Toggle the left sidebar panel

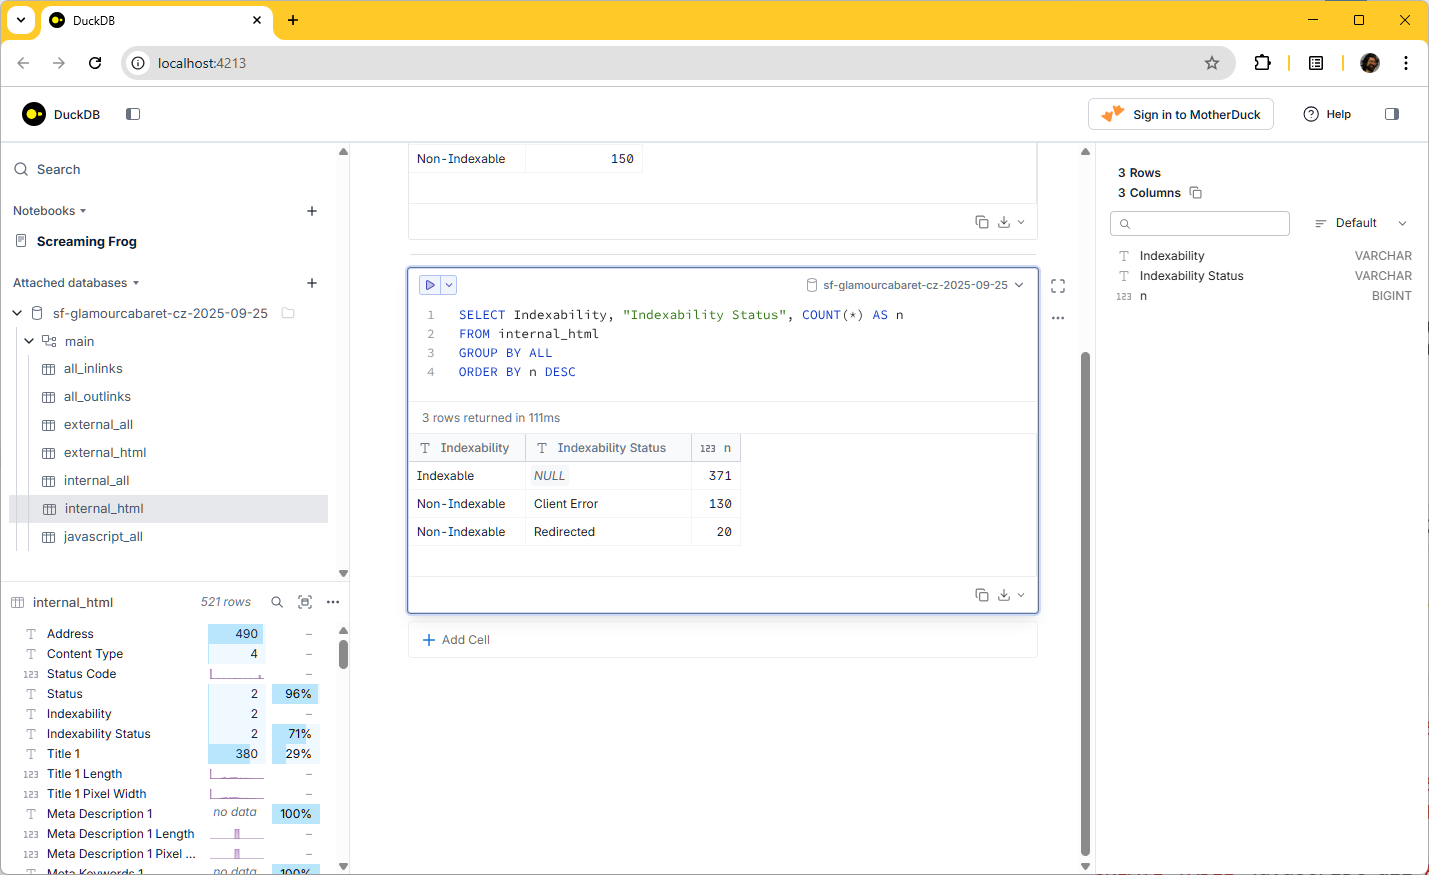(x=133, y=114)
